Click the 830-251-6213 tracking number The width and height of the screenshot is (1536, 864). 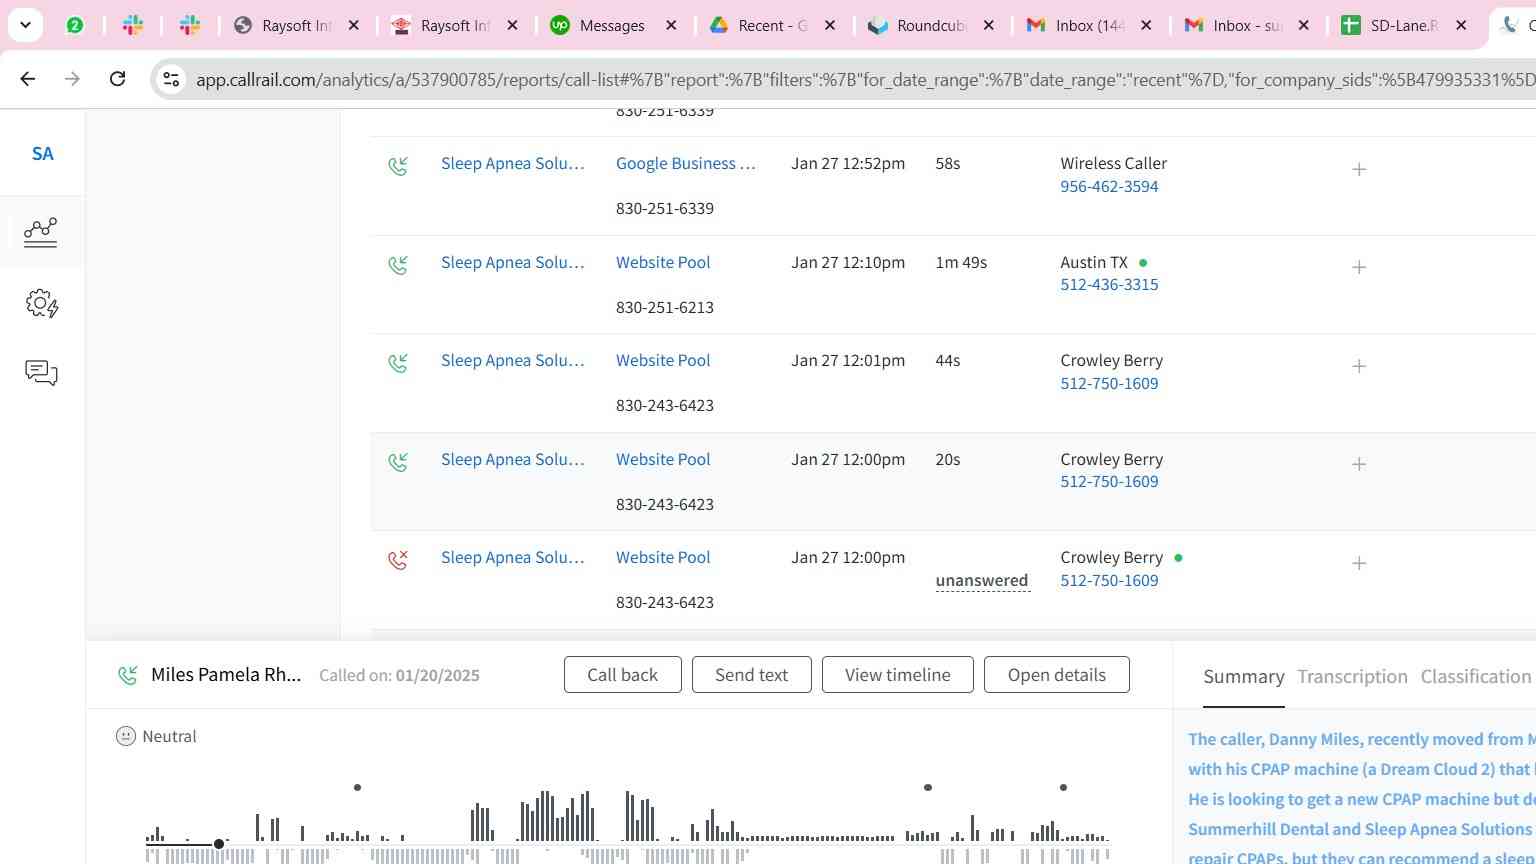click(x=665, y=307)
